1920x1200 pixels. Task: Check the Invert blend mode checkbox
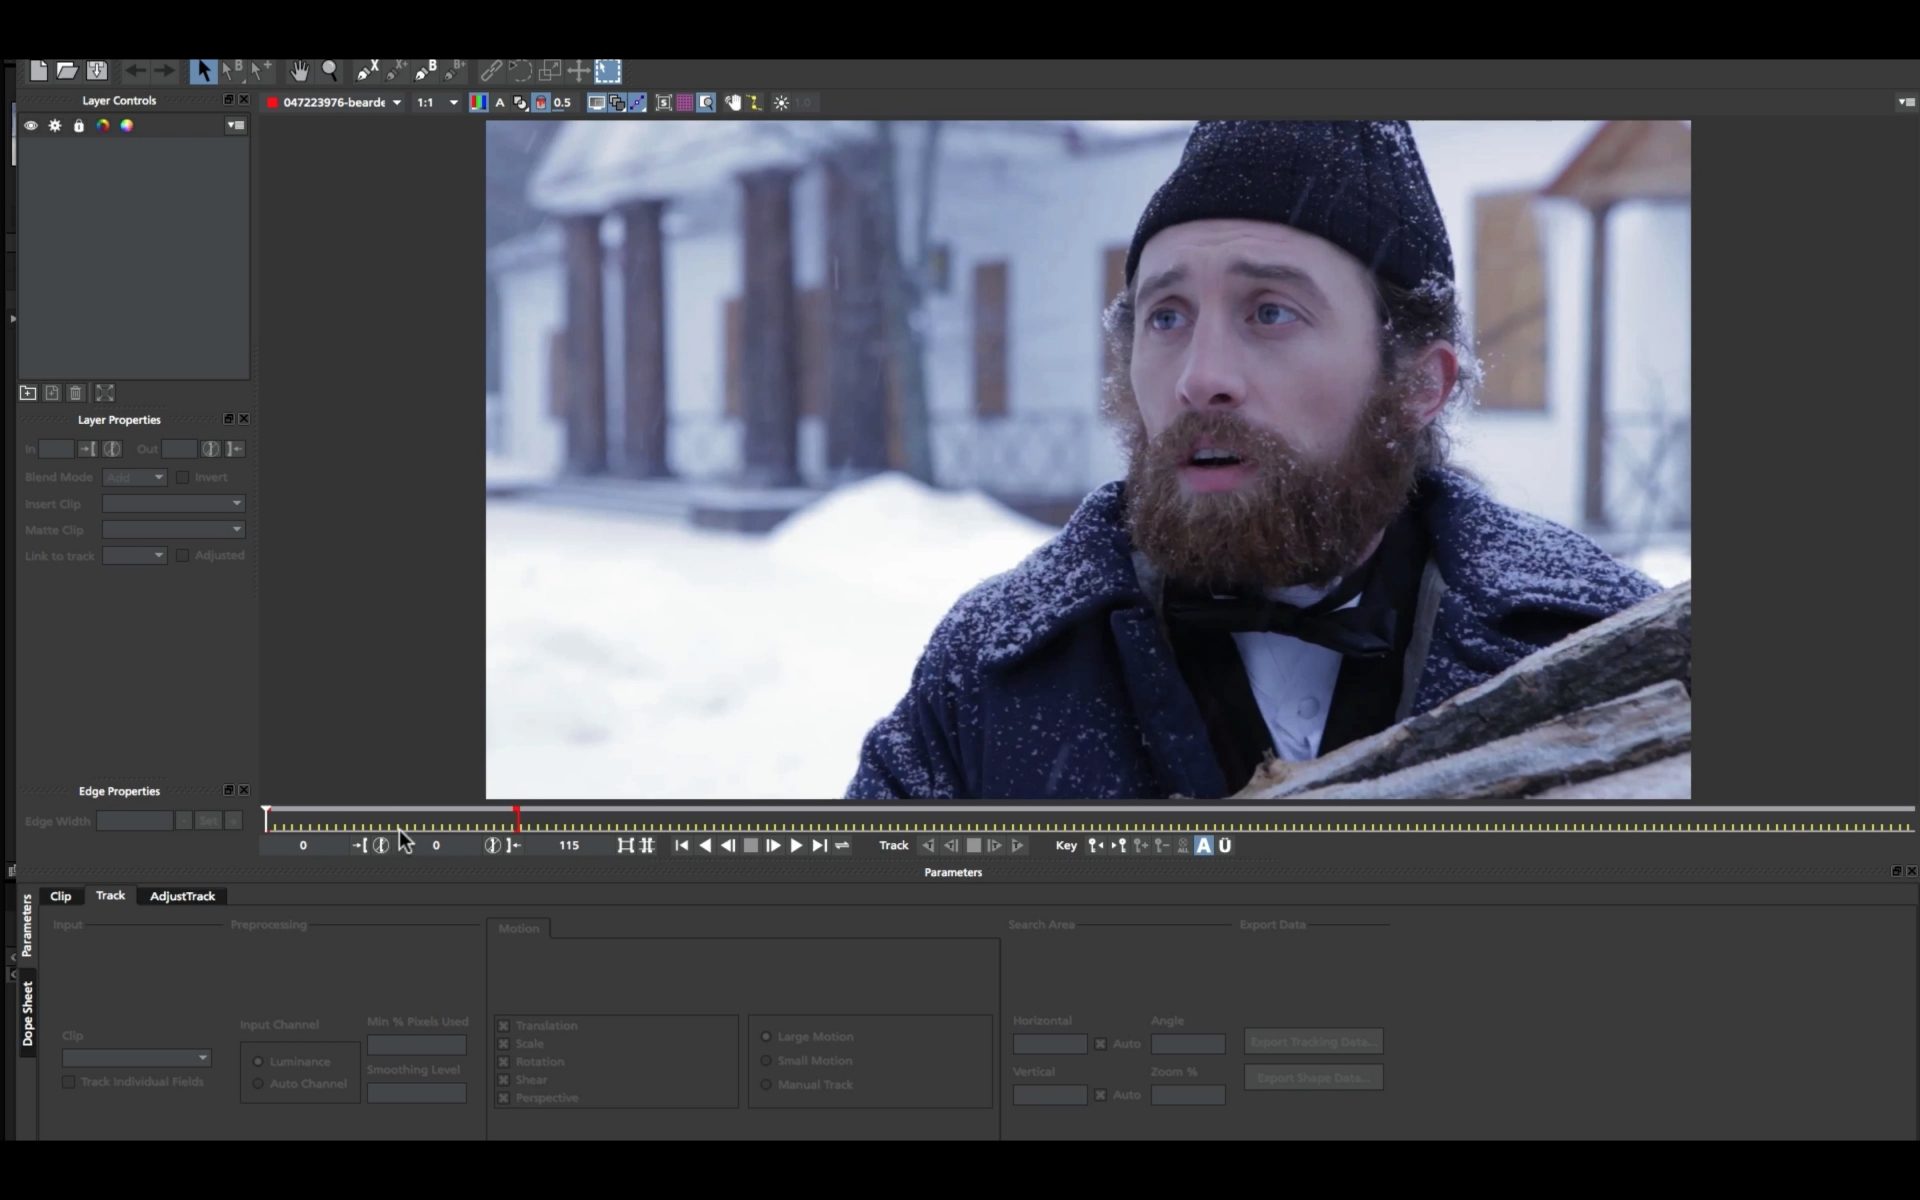[182, 478]
